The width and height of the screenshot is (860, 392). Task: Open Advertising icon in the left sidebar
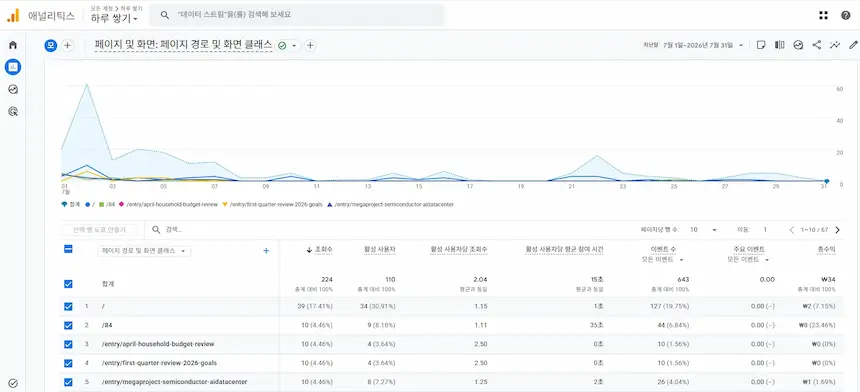click(13, 111)
